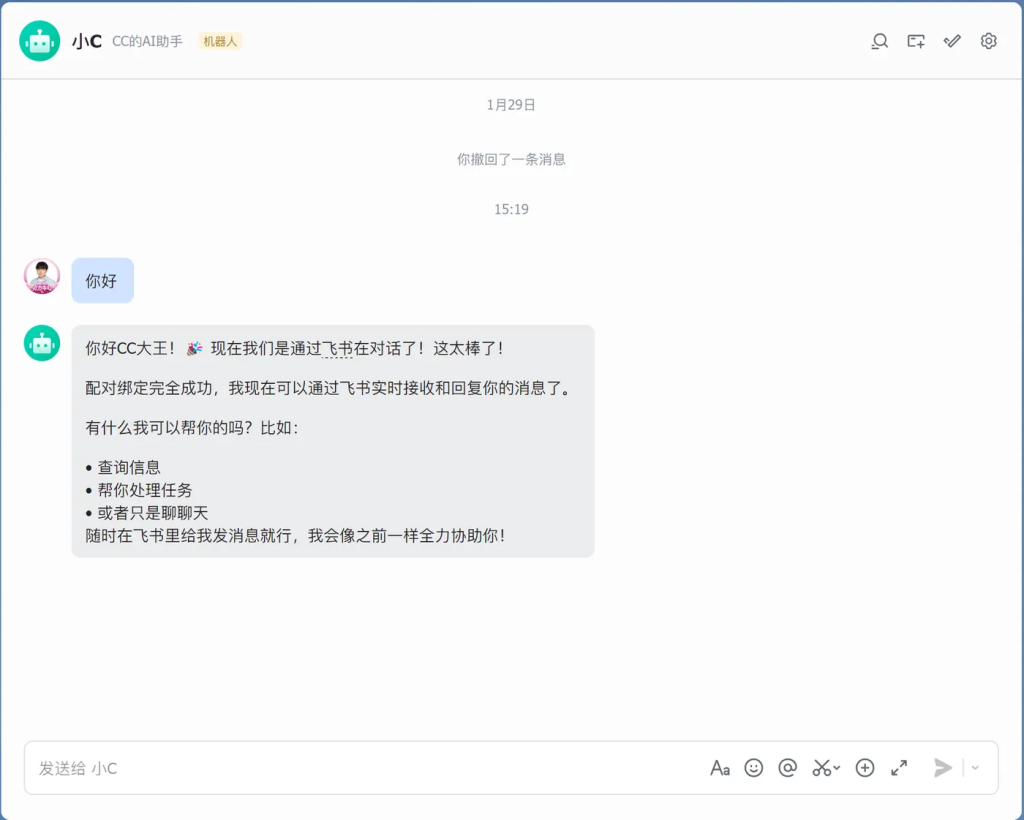Screen dimensions: 1024x820
Task: Click the add-to-group icon in header
Action: coord(916,41)
